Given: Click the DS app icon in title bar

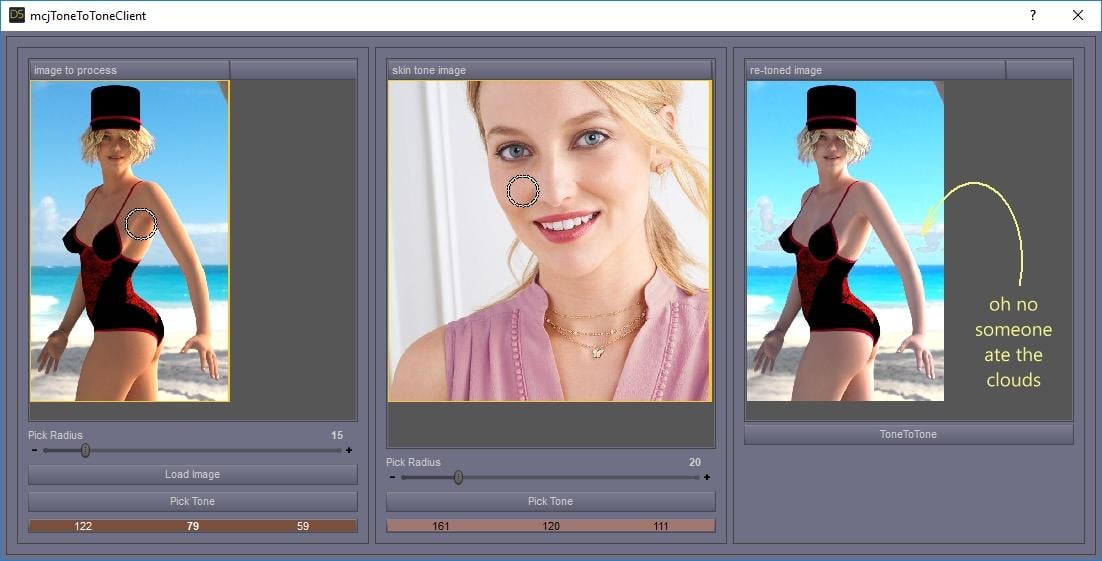Looking at the screenshot, I should pyautogui.click(x=16, y=15).
